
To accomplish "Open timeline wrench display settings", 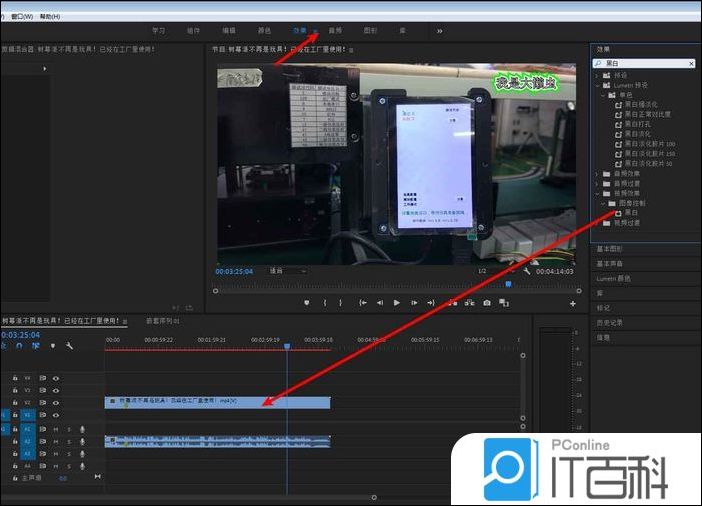I will pos(69,346).
